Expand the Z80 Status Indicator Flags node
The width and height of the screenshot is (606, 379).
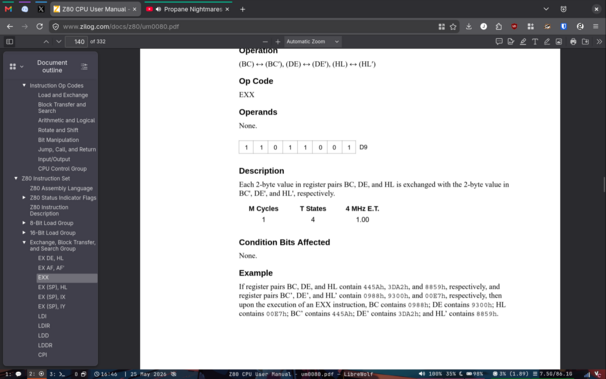[x=24, y=198]
